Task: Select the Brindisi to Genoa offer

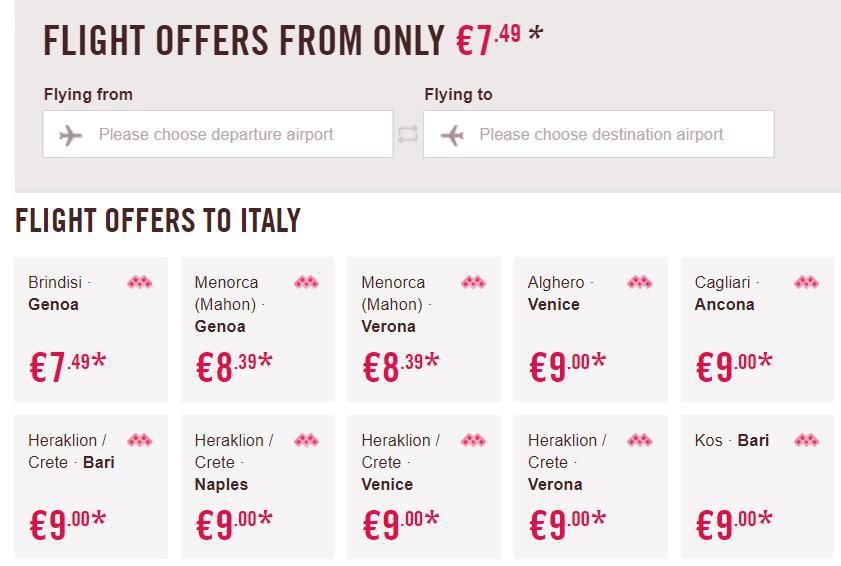Action: coord(91,329)
